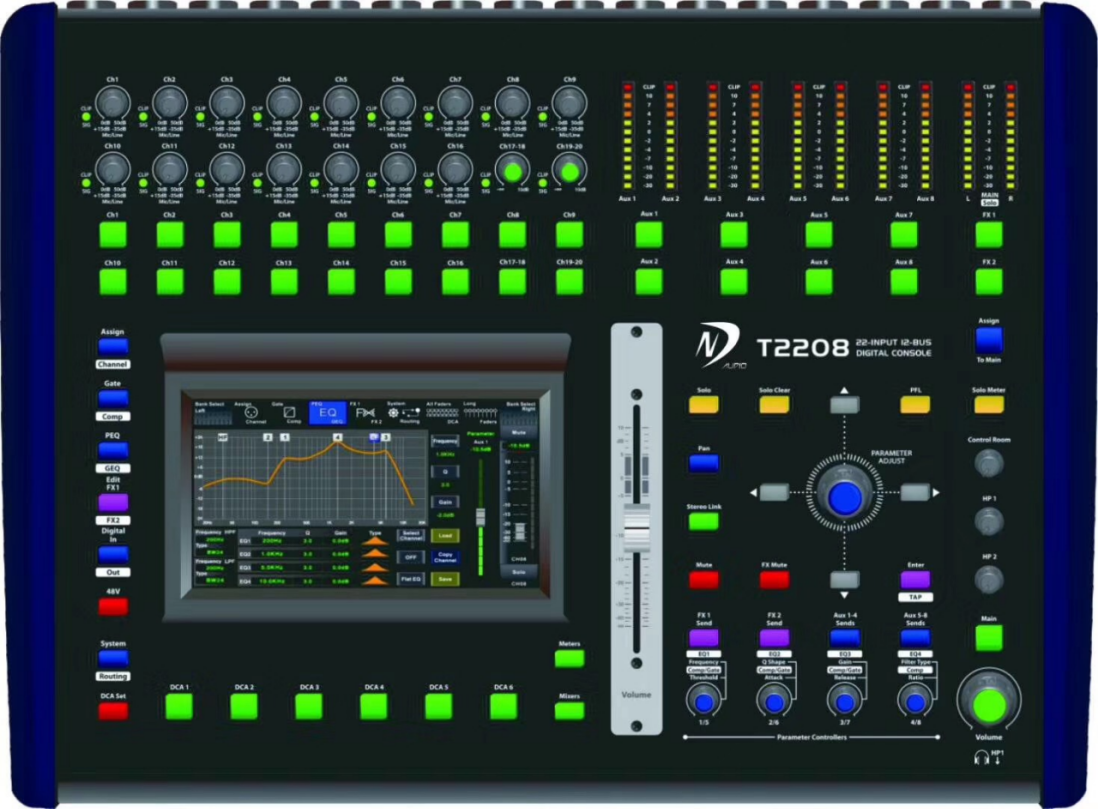Tap the EQ2 filter type triangle icon
Screen dimensions: 1099x809
[x=376, y=555]
